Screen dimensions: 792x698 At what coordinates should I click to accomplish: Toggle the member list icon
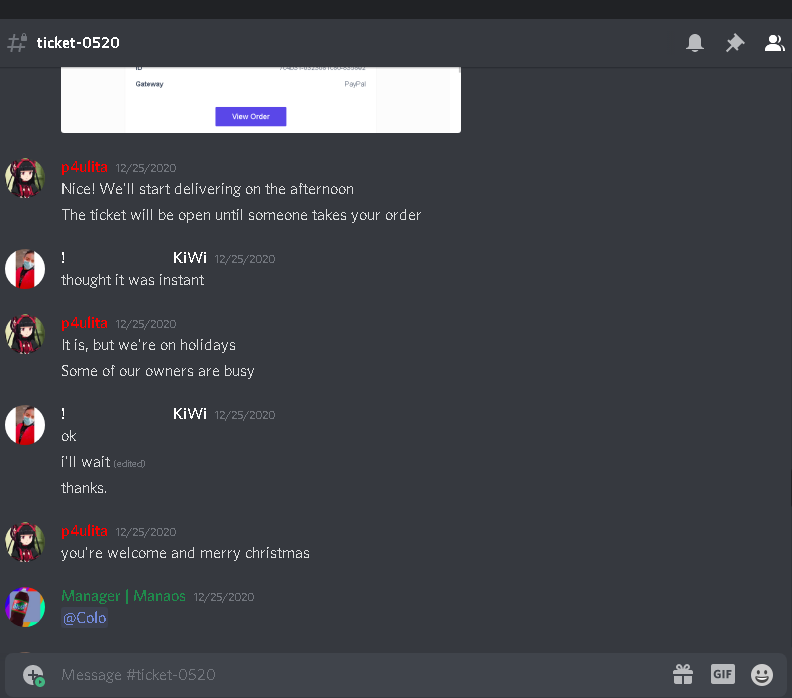coord(774,43)
